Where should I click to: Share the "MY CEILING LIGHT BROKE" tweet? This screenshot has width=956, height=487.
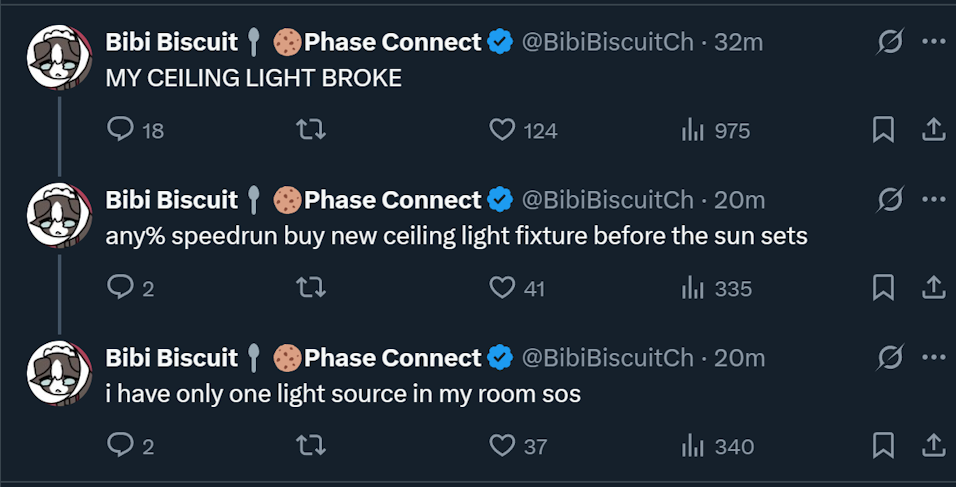click(933, 130)
